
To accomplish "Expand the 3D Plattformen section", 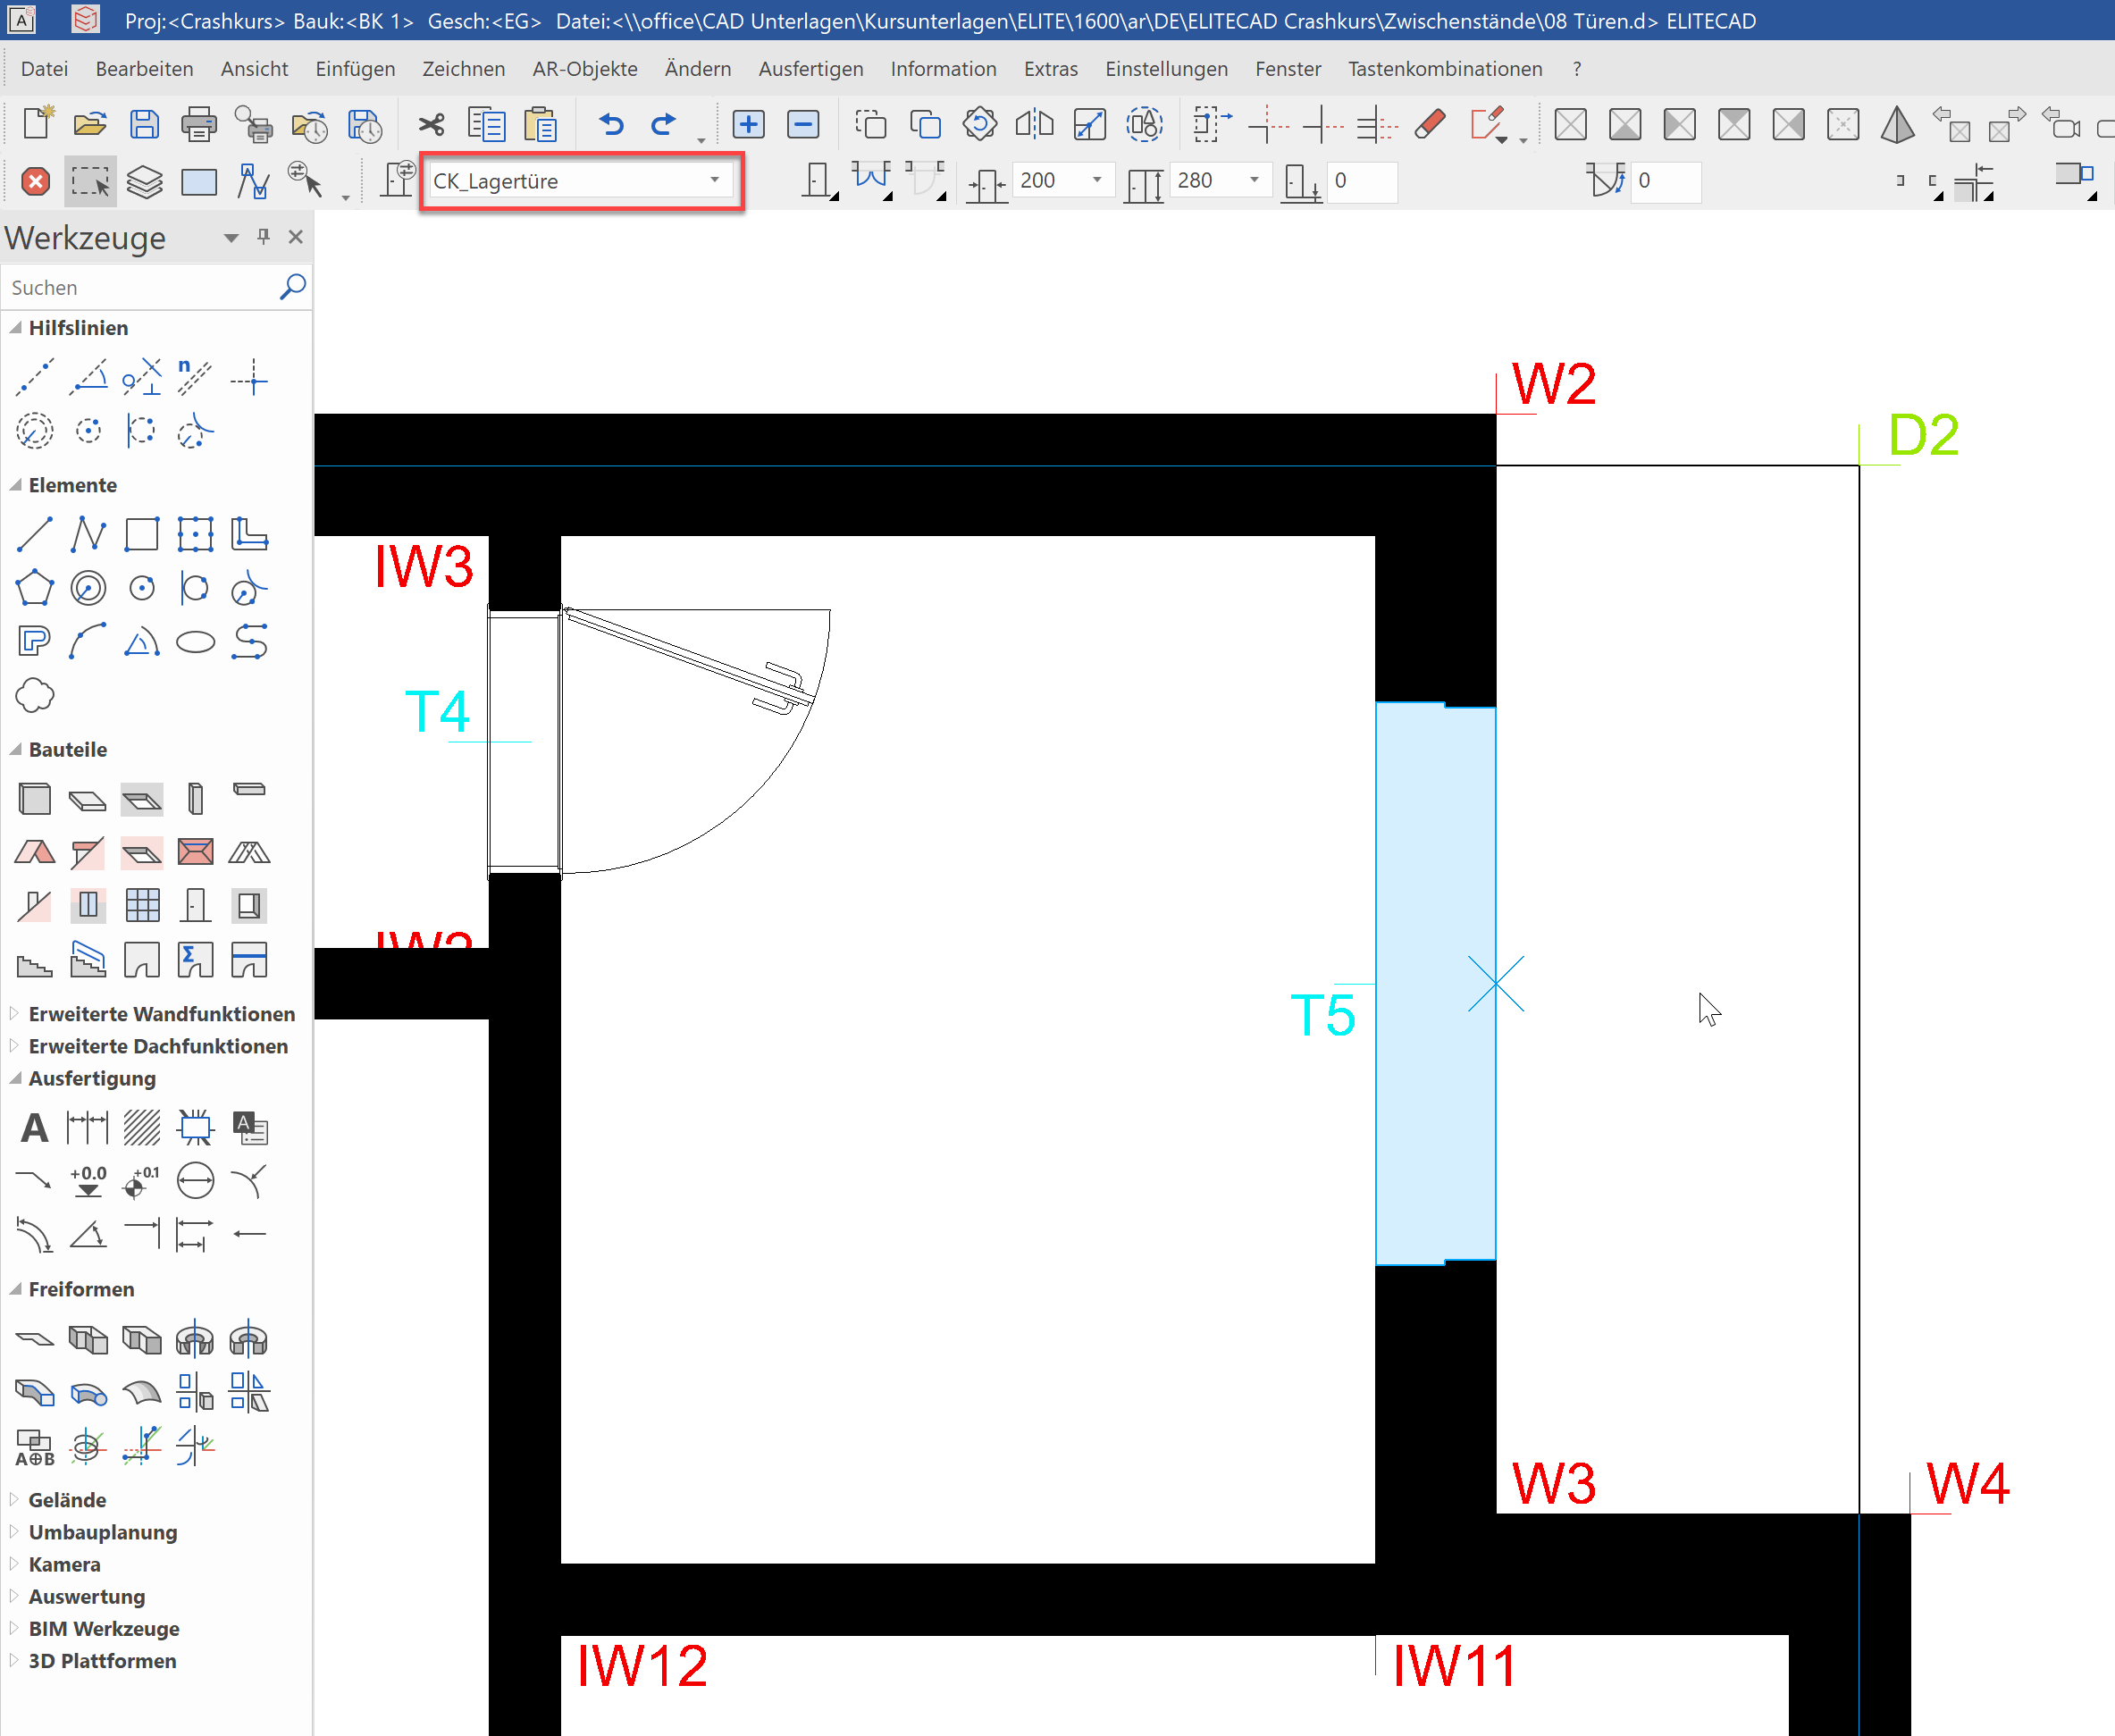I will [x=14, y=1660].
